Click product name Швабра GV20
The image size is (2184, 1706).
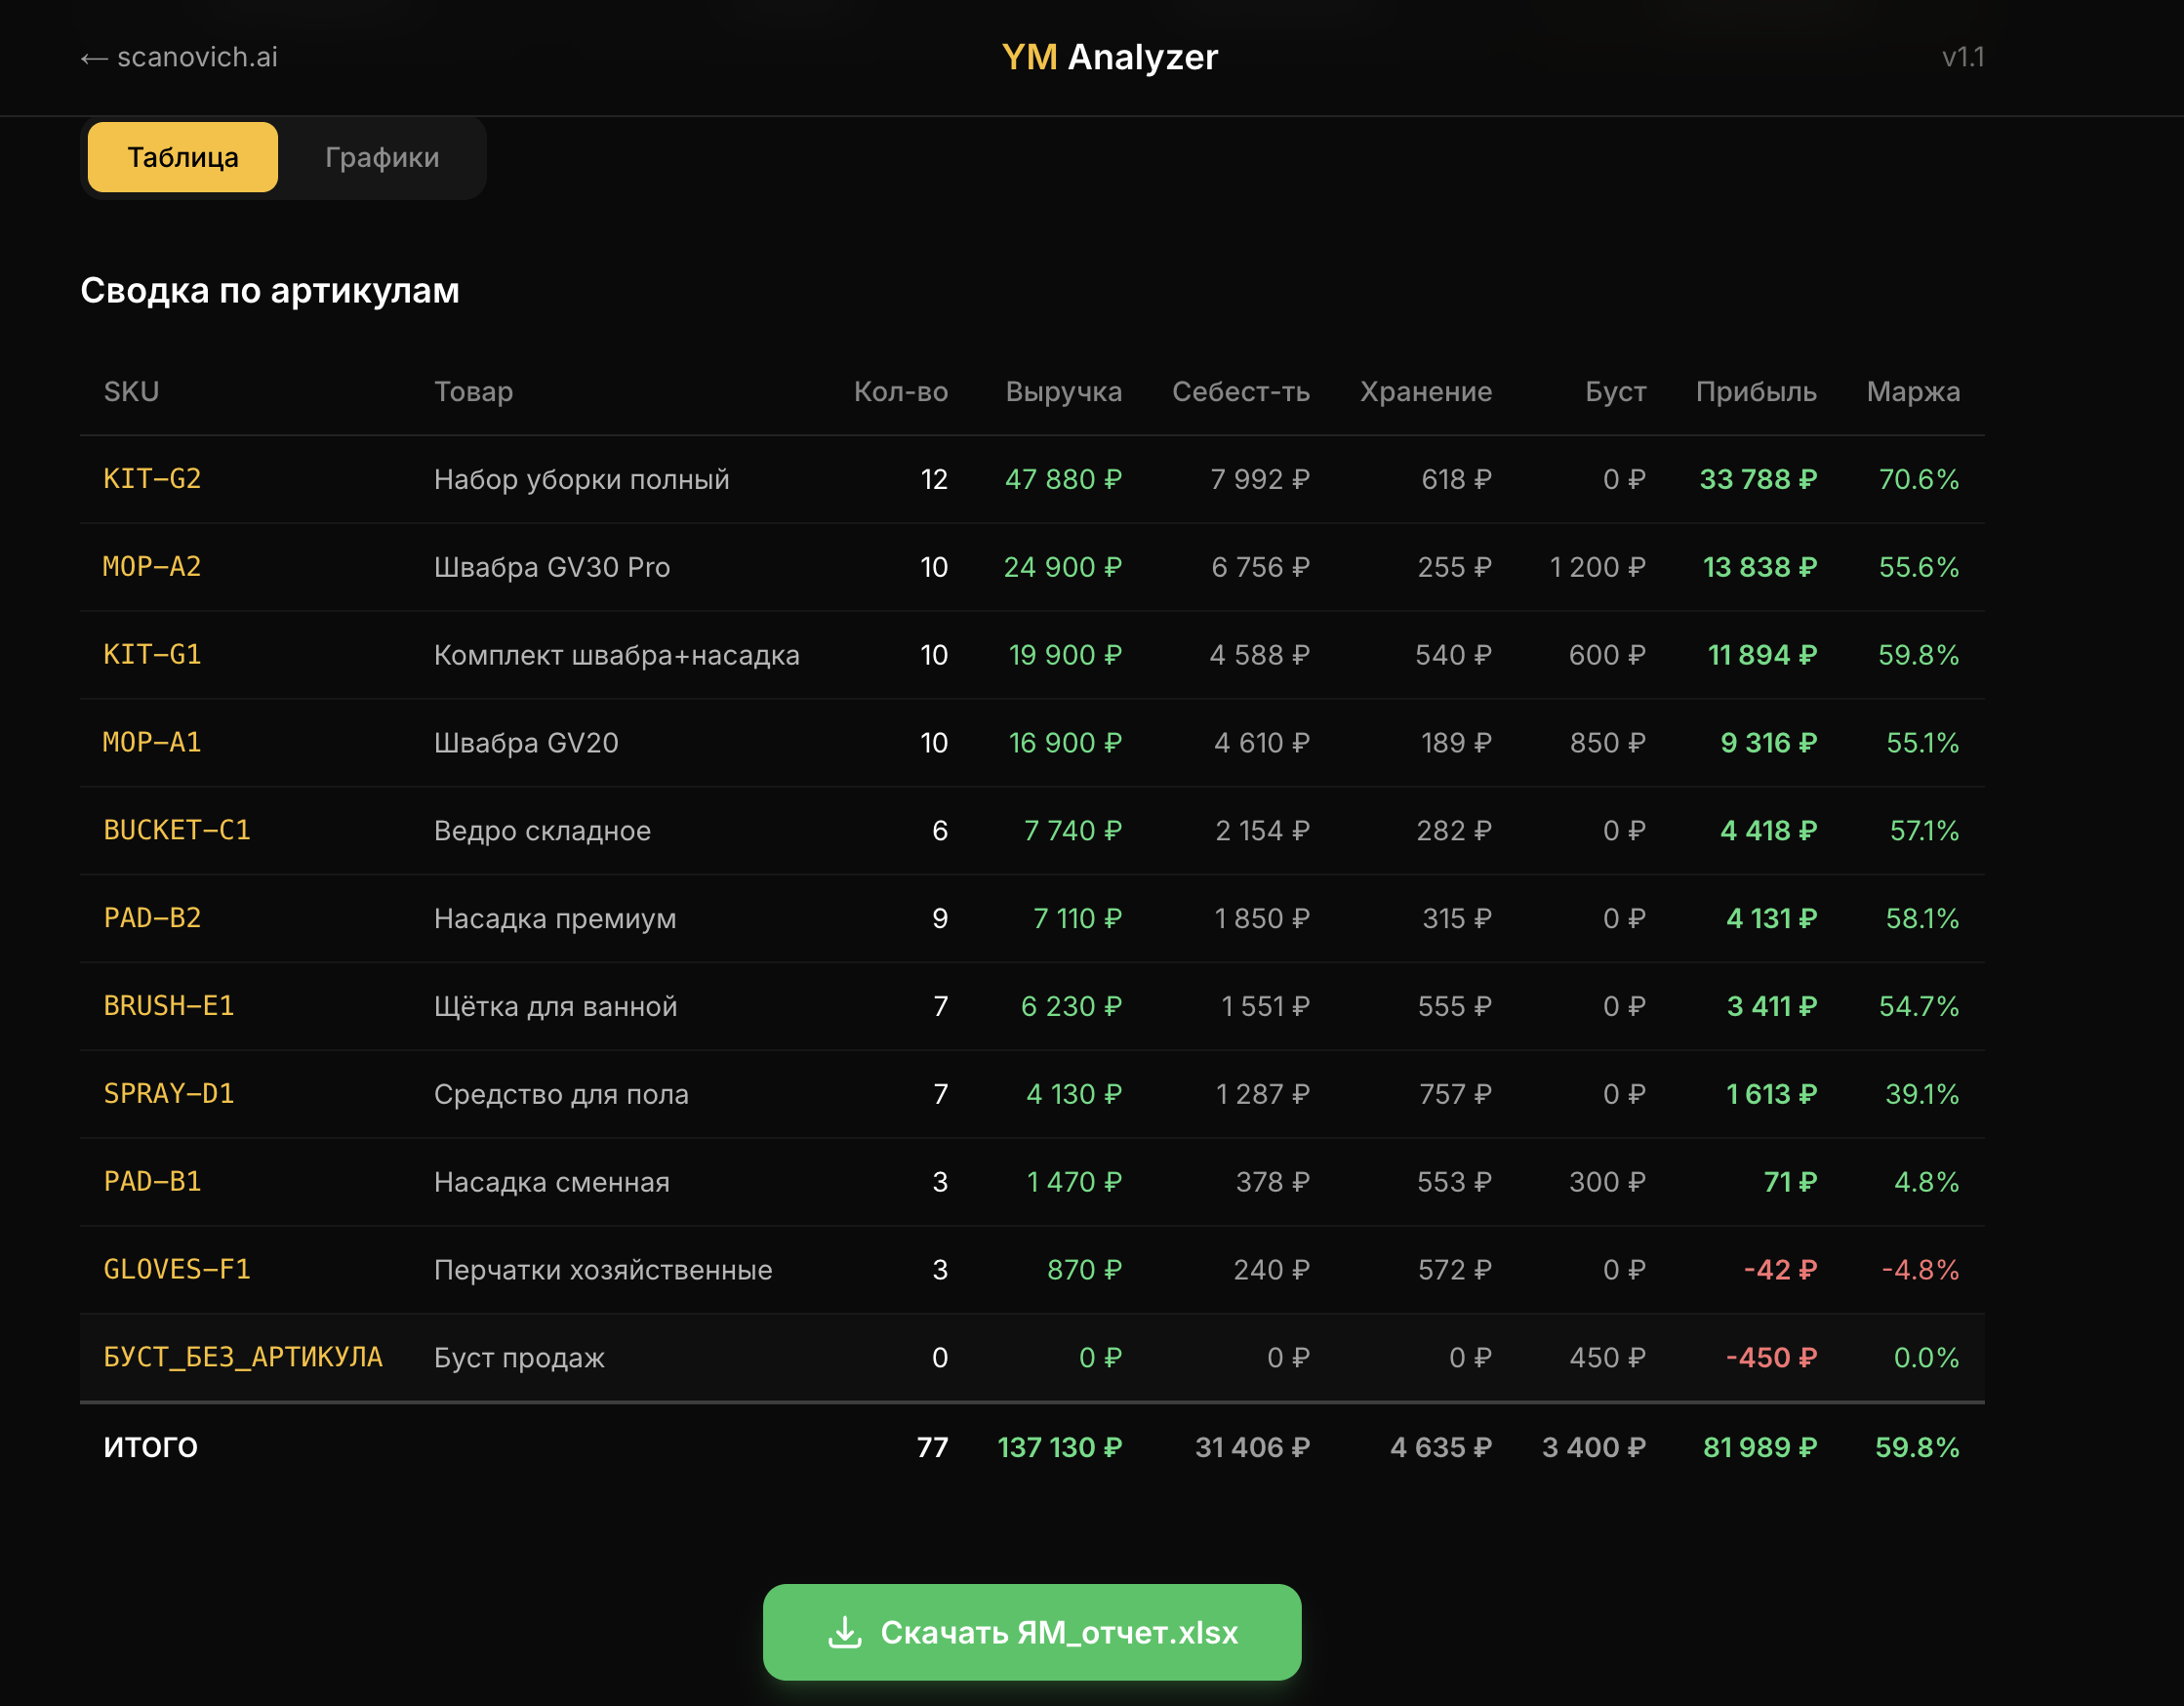point(526,743)
